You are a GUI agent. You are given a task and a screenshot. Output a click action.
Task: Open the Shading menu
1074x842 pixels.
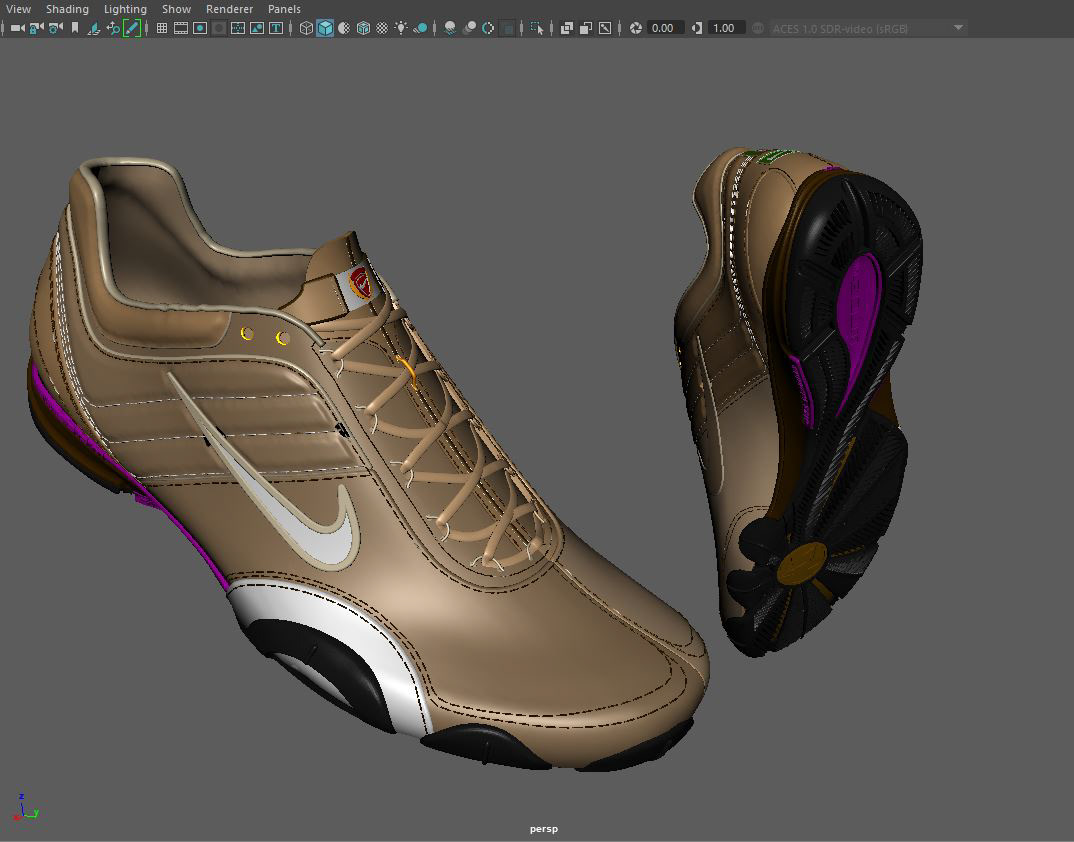pos(67,9)
